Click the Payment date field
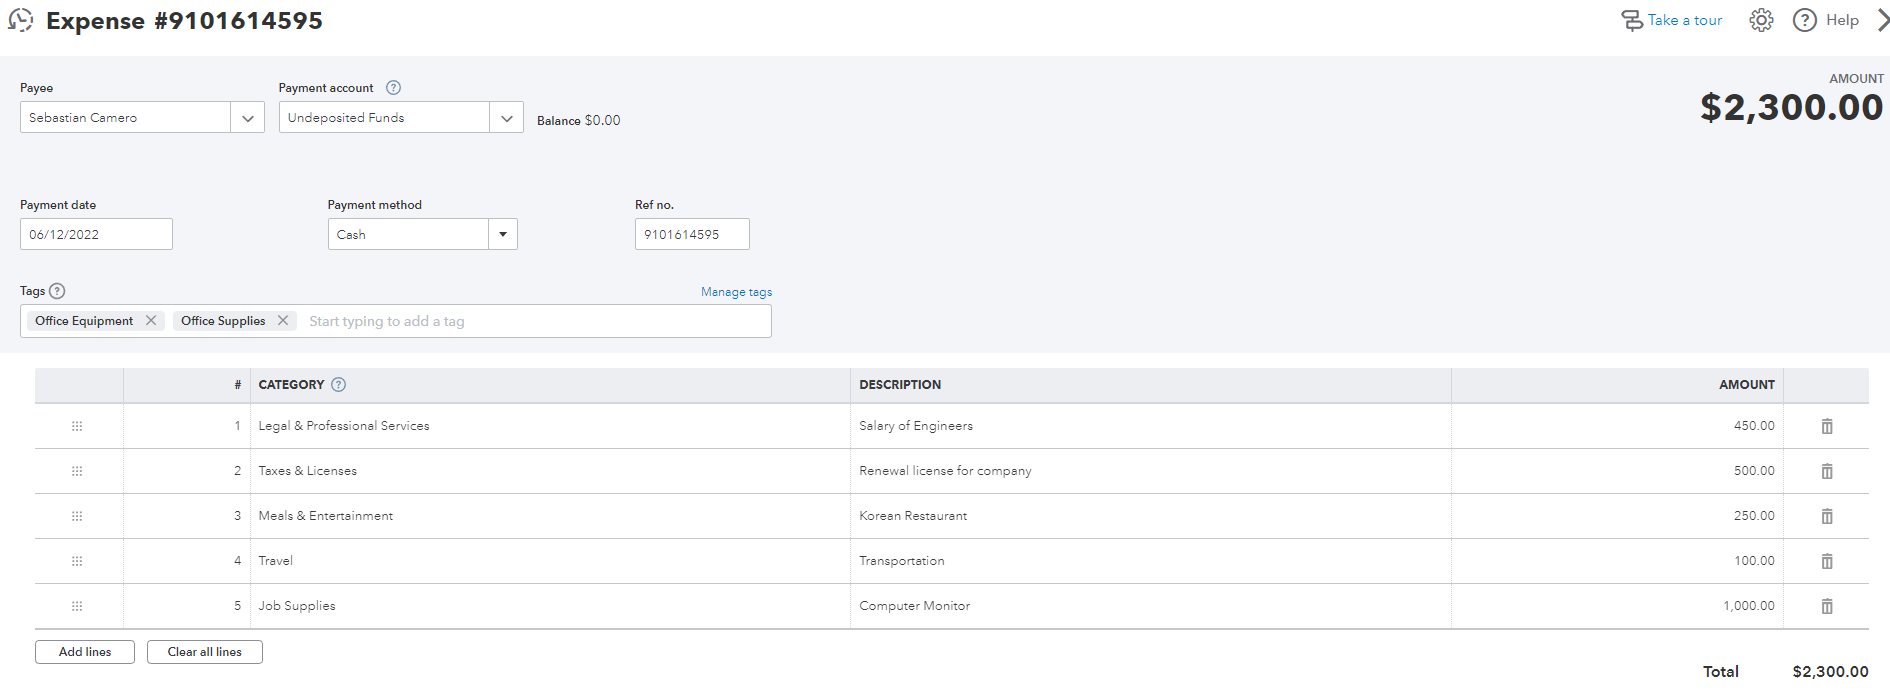The width and height of the screenshot is (1890, 691). [96, 234]
